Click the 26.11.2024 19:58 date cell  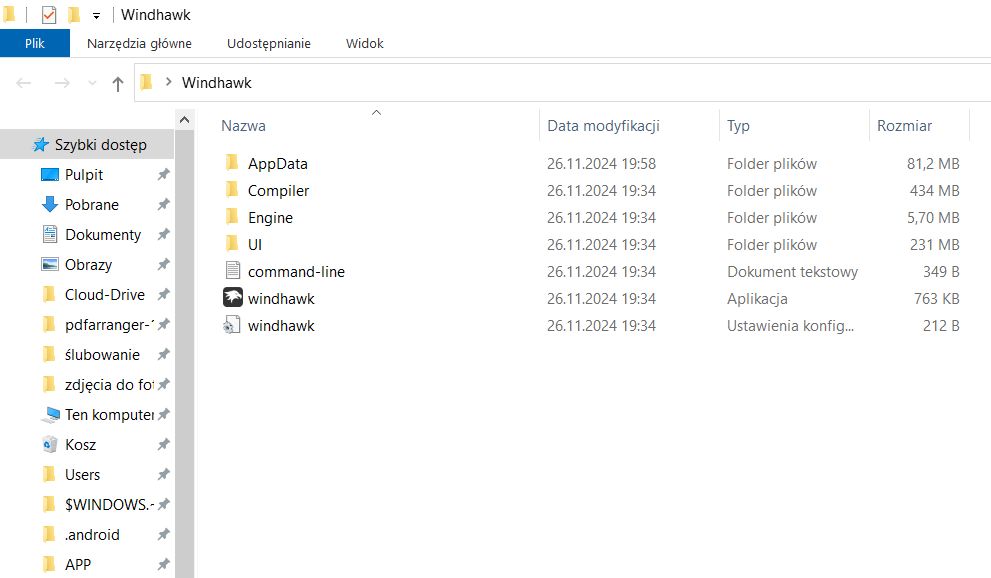[x=601, y=164]
